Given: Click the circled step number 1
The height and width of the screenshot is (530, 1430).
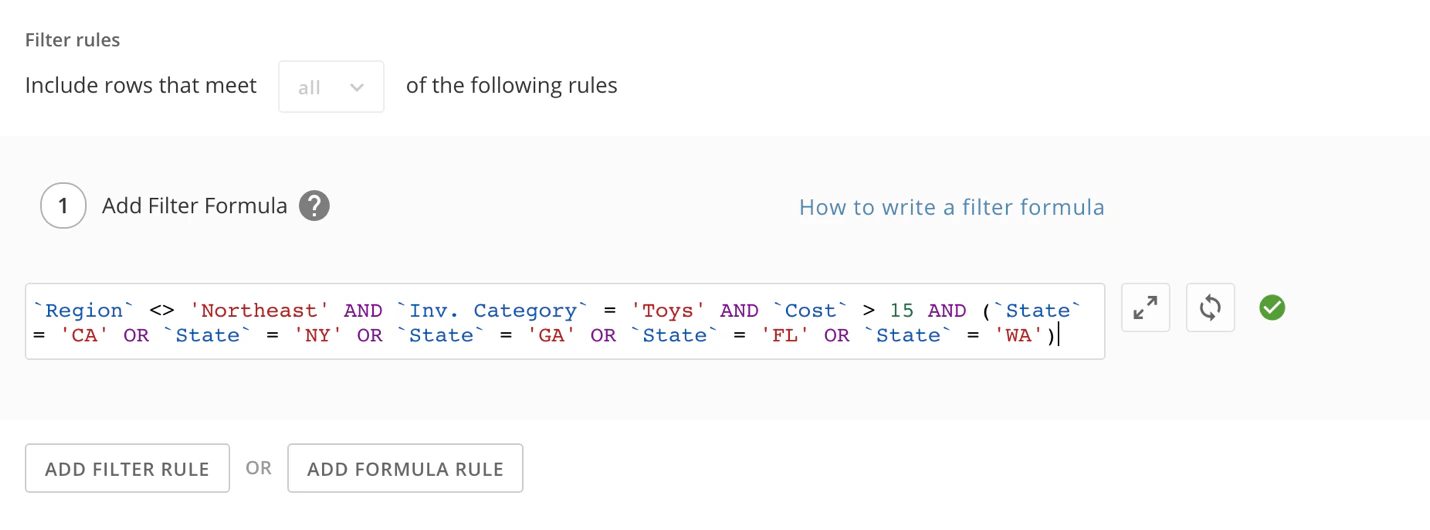Looking at the screenshot, I should click(63, 206).
